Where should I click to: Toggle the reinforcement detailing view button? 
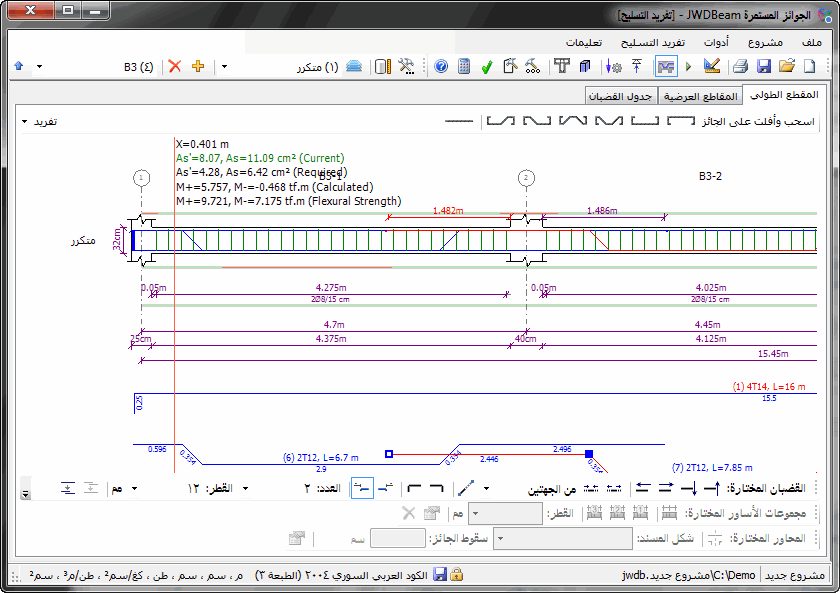[x=666, y=67]
